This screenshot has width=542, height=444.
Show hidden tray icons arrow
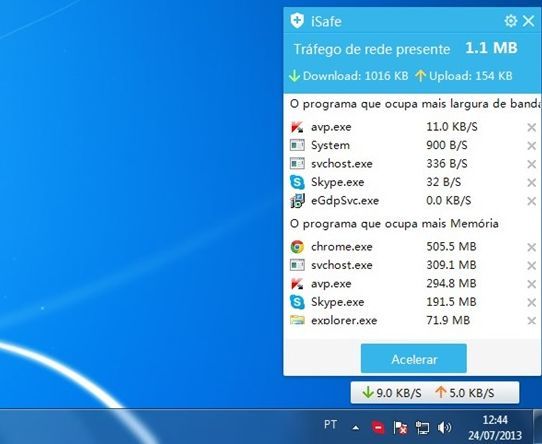coord(356,428)
